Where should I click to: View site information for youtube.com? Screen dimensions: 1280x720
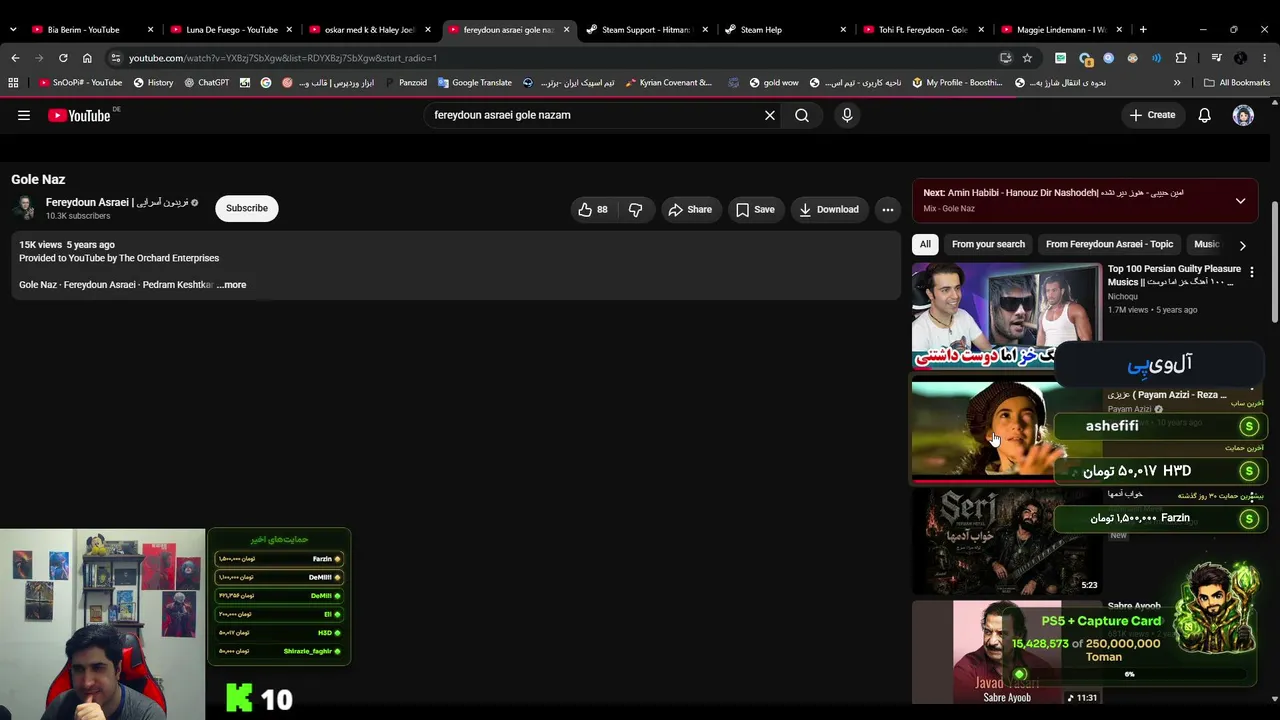[116, 58]
